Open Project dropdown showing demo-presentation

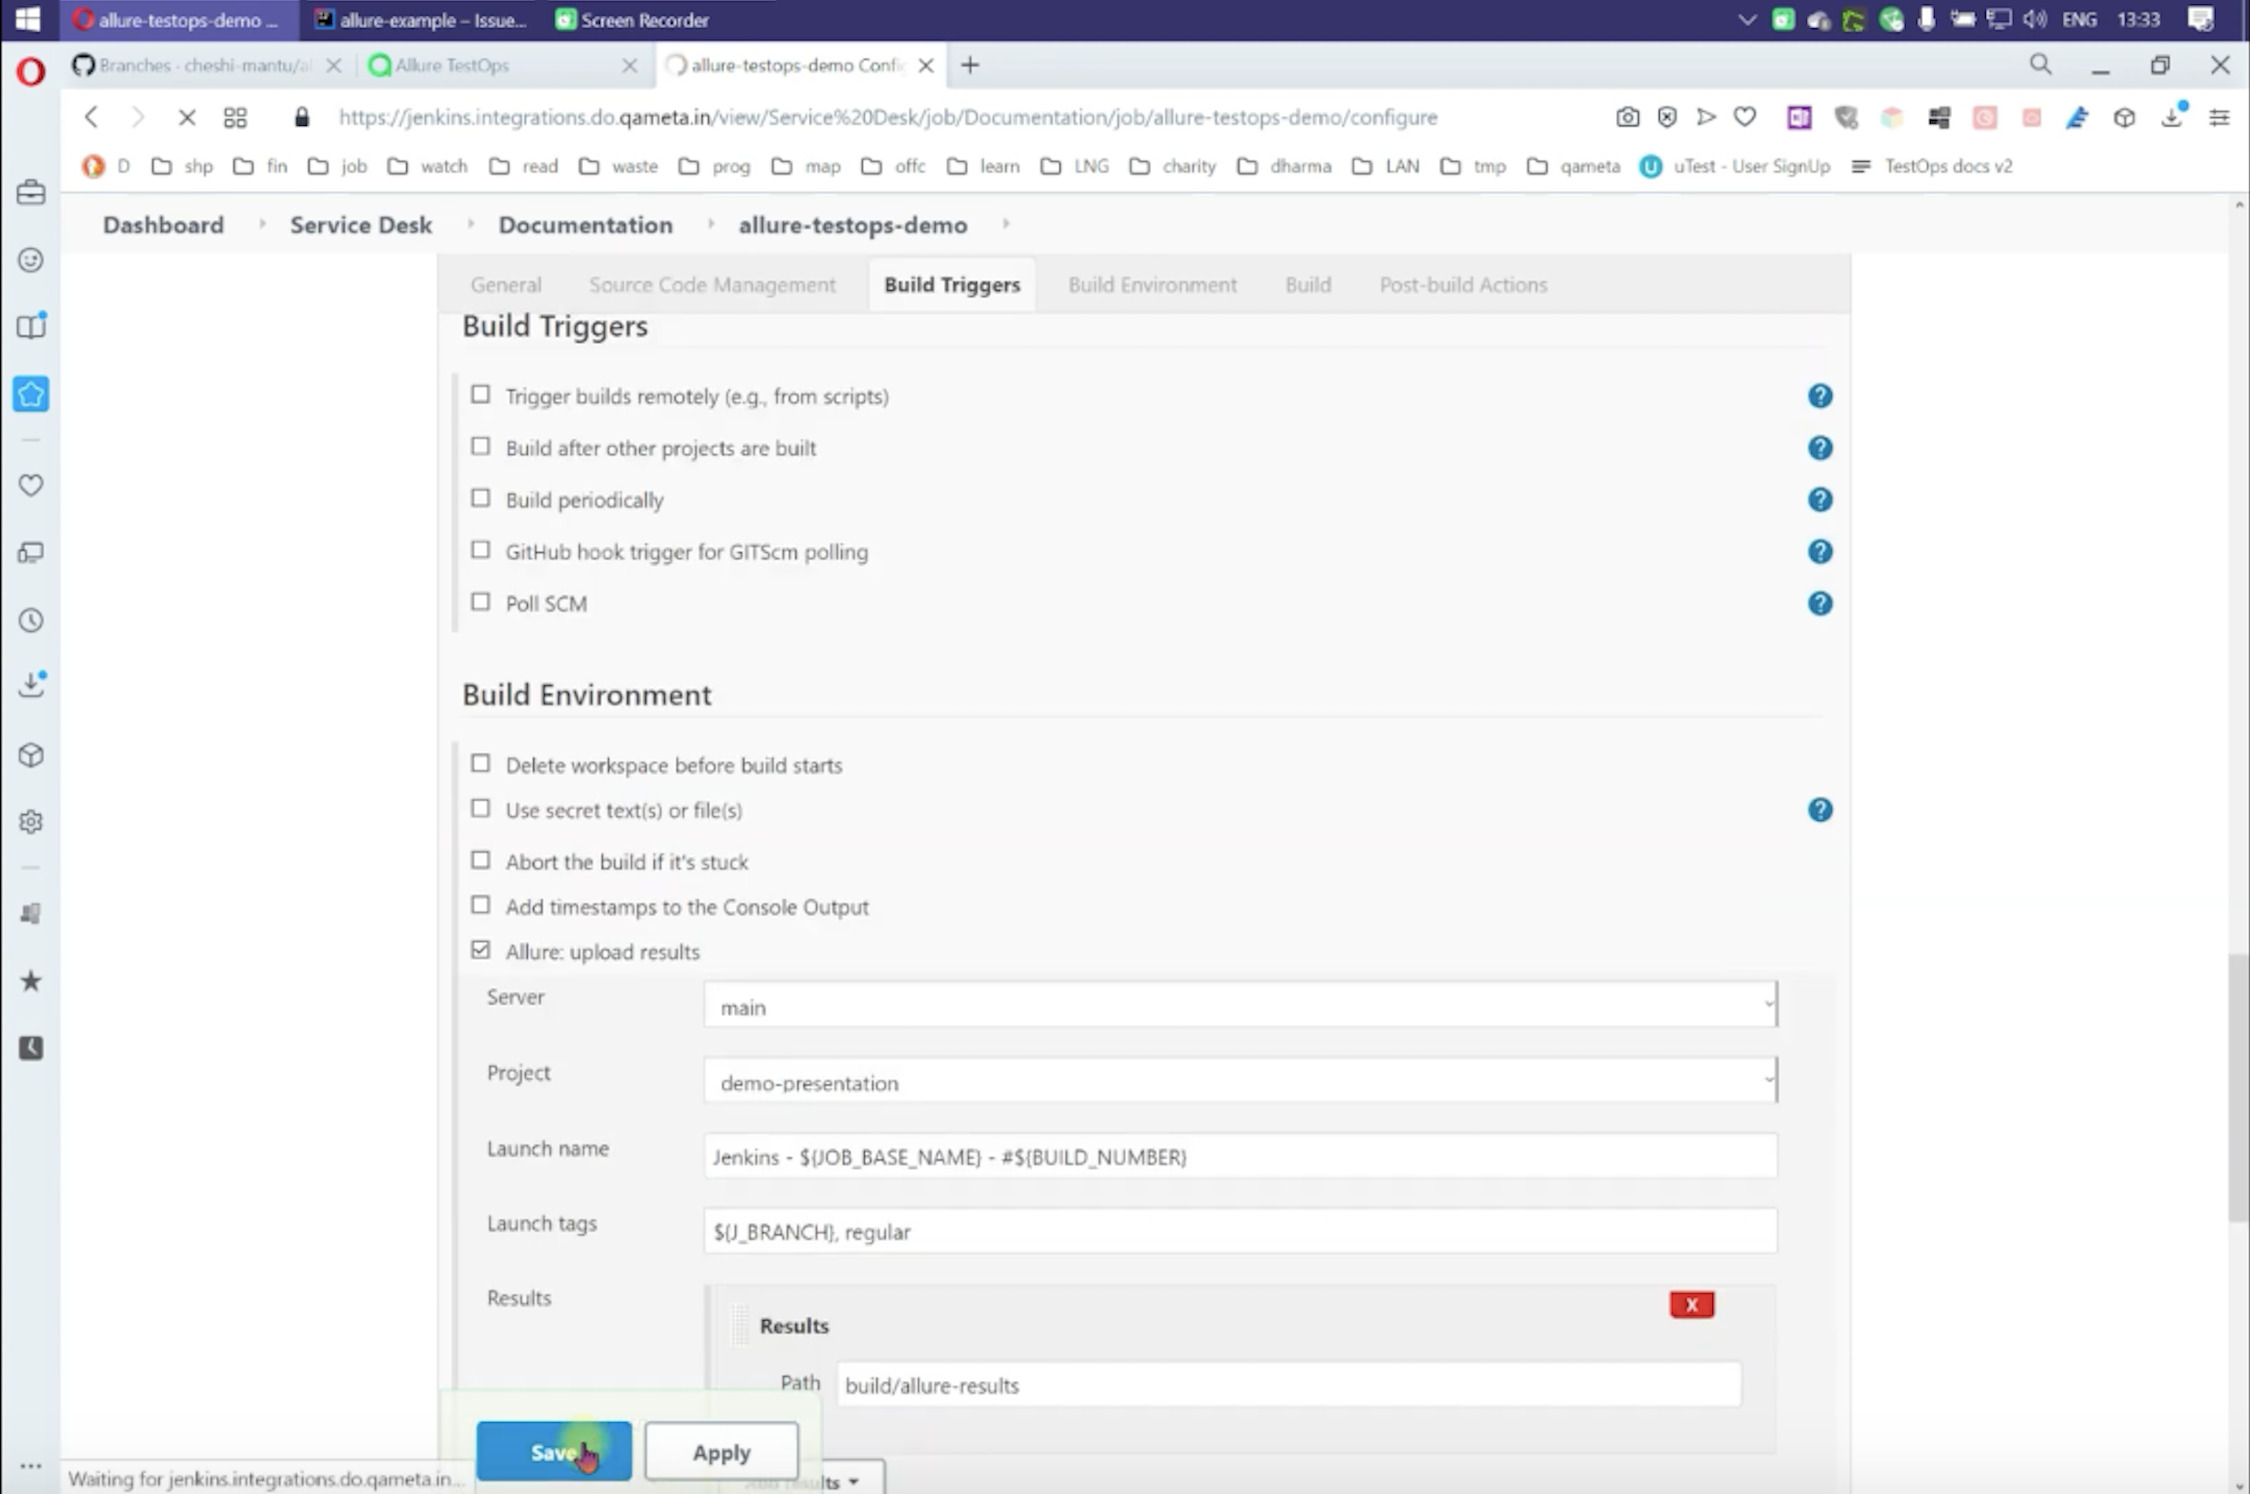pos(1240,1081)
